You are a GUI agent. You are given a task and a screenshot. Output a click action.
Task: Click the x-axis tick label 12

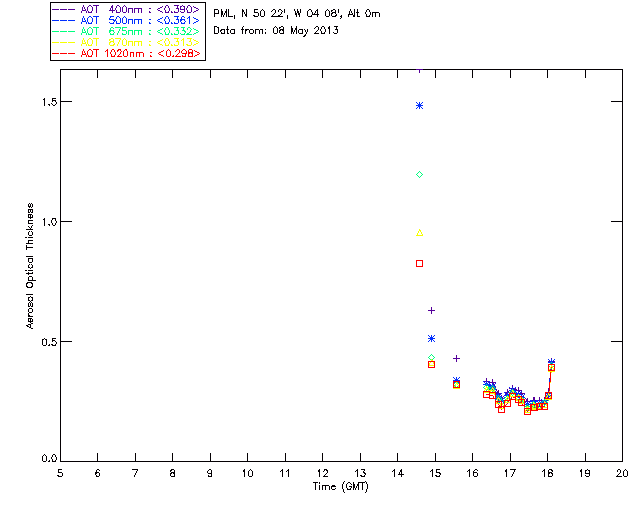tap(322, 474)
